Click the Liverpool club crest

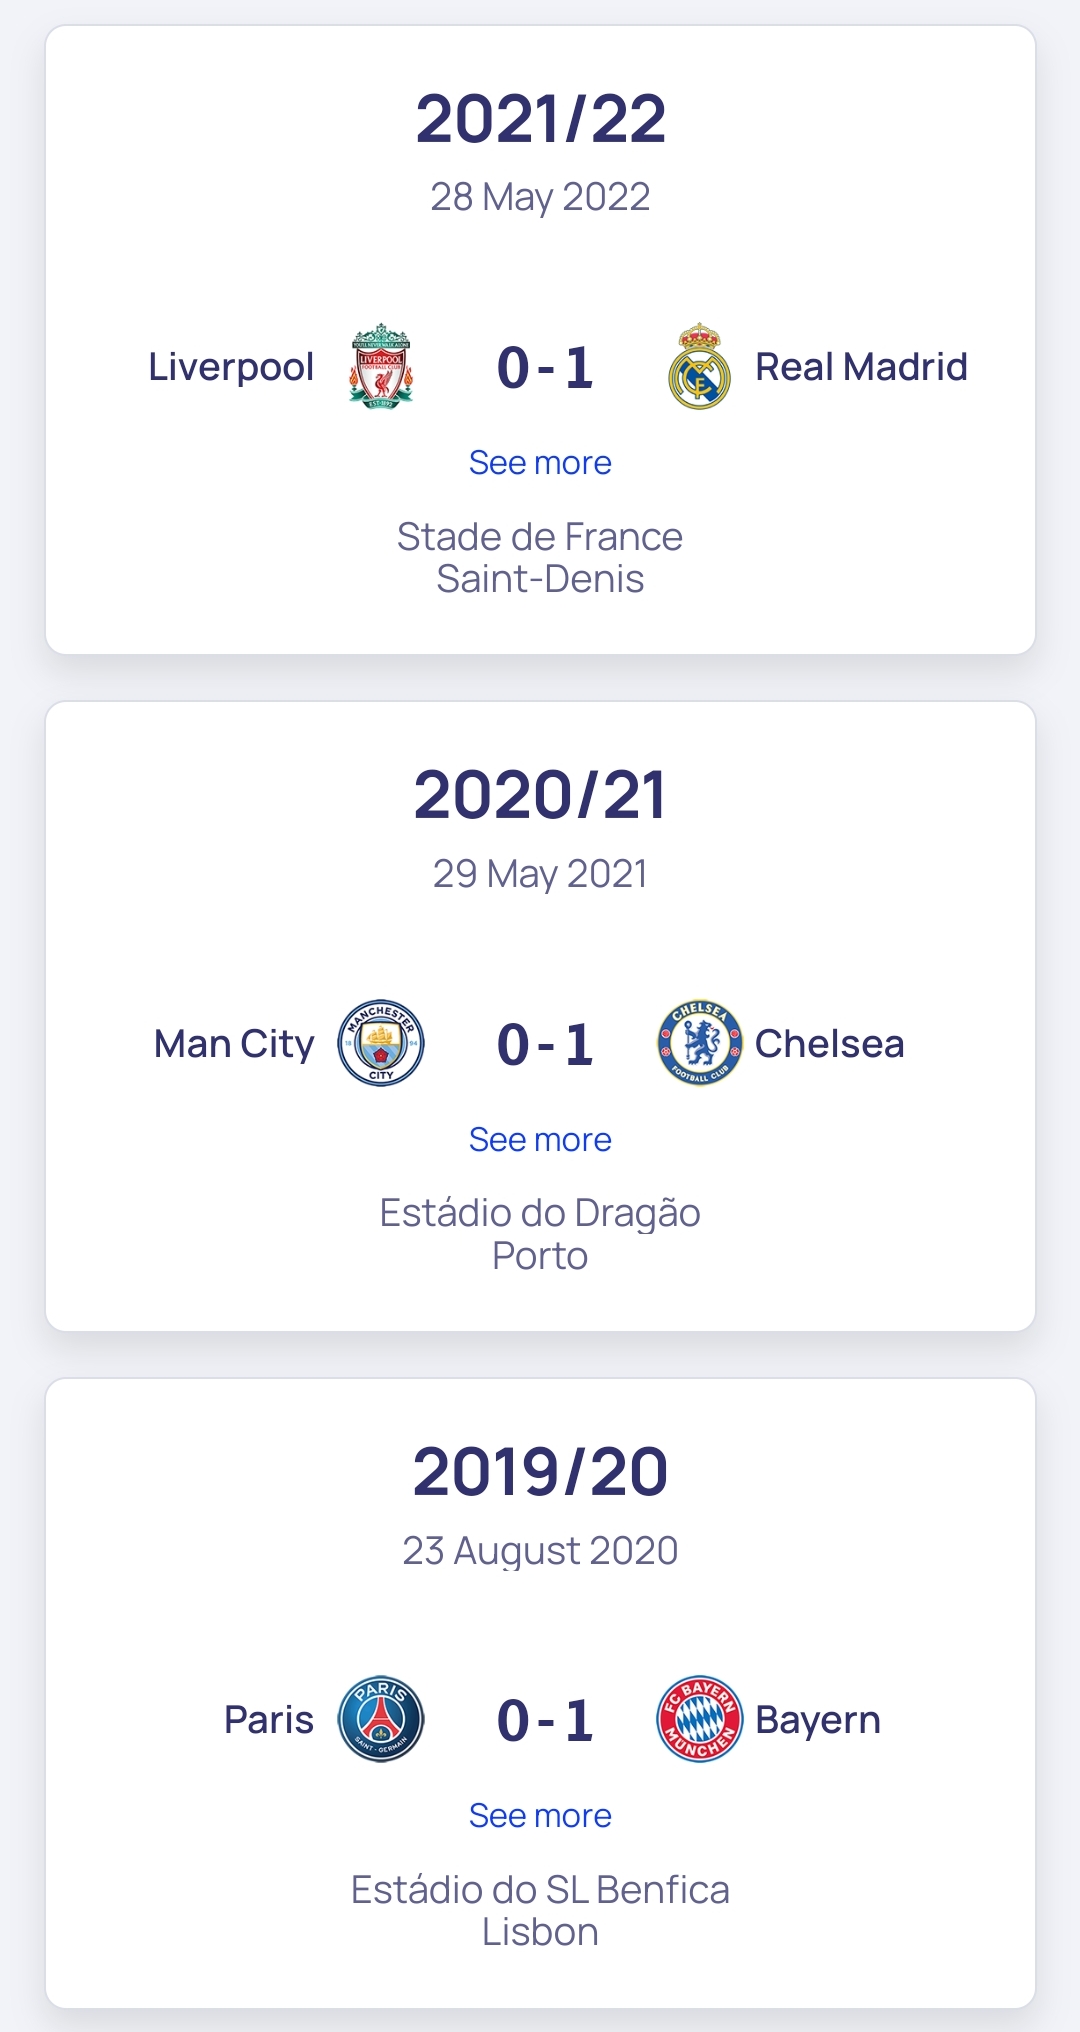coord(381,366)
